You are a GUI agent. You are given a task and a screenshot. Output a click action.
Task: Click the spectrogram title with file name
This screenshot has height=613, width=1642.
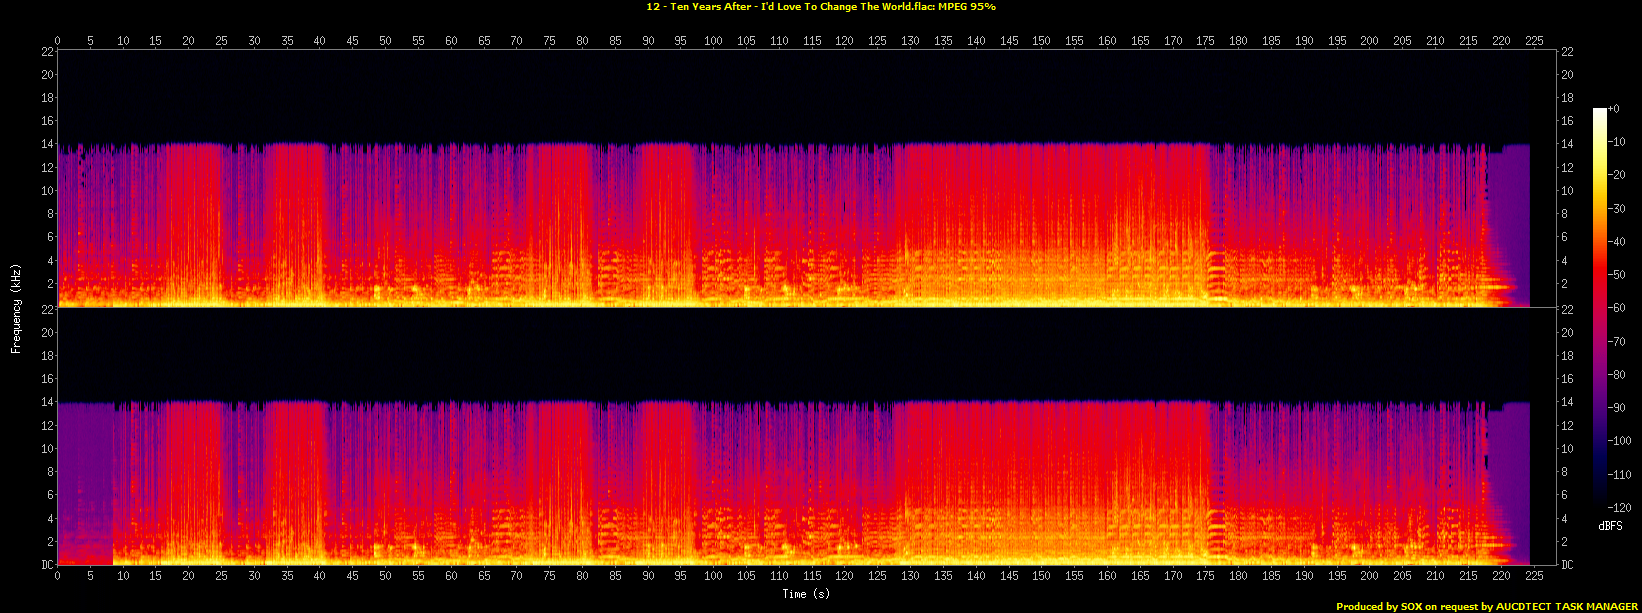[820, 7]
